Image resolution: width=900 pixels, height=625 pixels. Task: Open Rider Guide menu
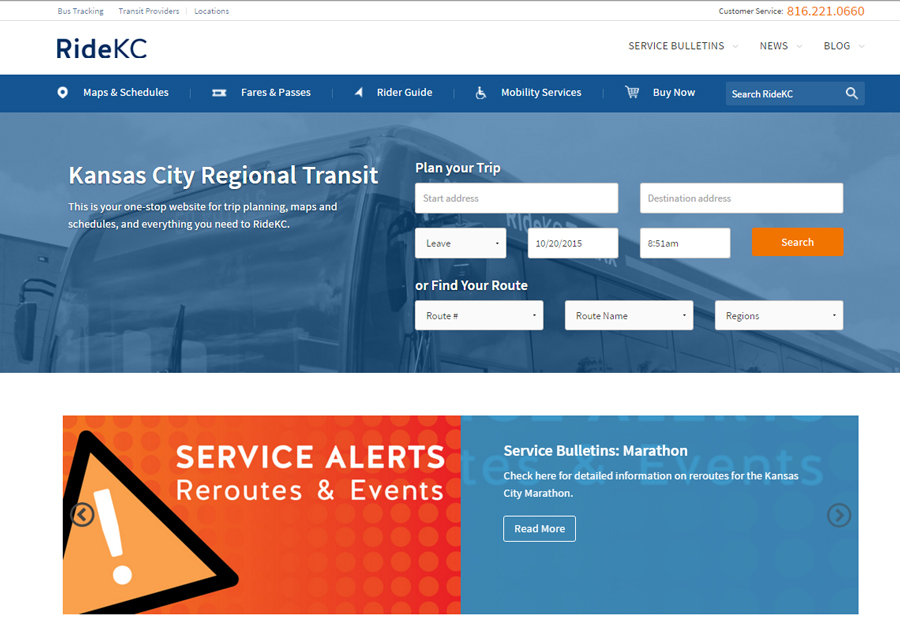coord(404,92)
